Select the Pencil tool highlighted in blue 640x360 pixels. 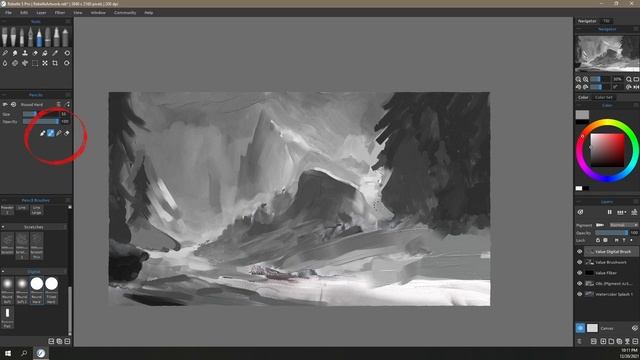point(39,37)
